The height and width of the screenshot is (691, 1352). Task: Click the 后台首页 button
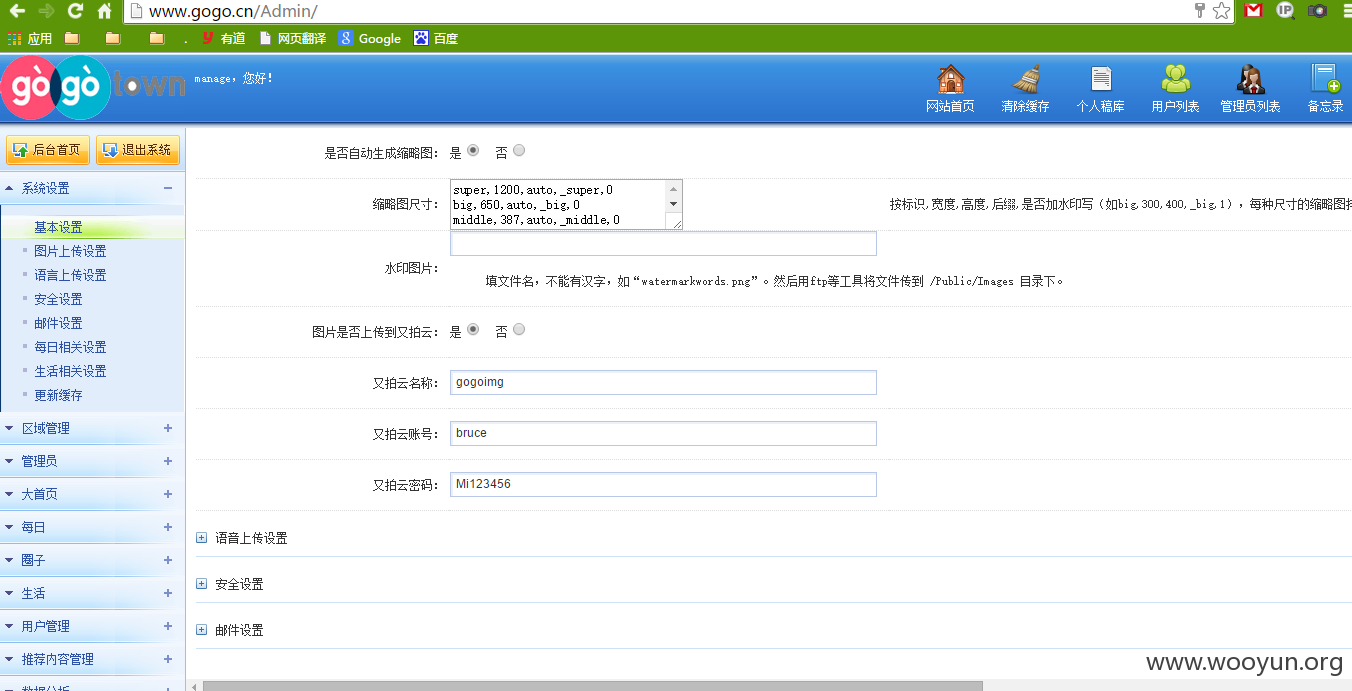tap(48, 150)
